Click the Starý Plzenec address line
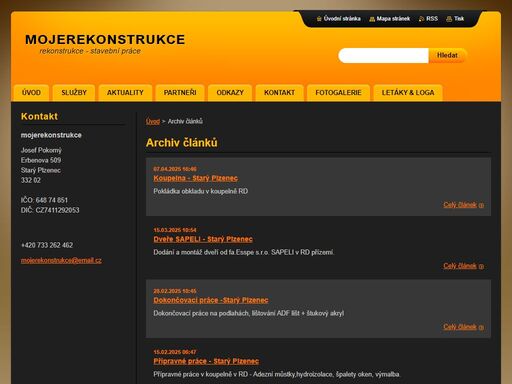512x384 pixels. tap(41, 170)
